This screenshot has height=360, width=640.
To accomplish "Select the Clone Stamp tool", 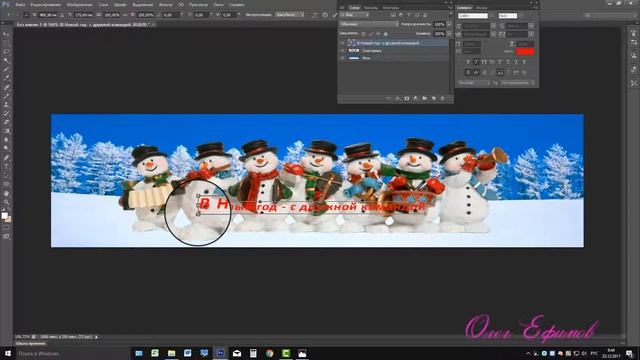I will tap(6, 104).
